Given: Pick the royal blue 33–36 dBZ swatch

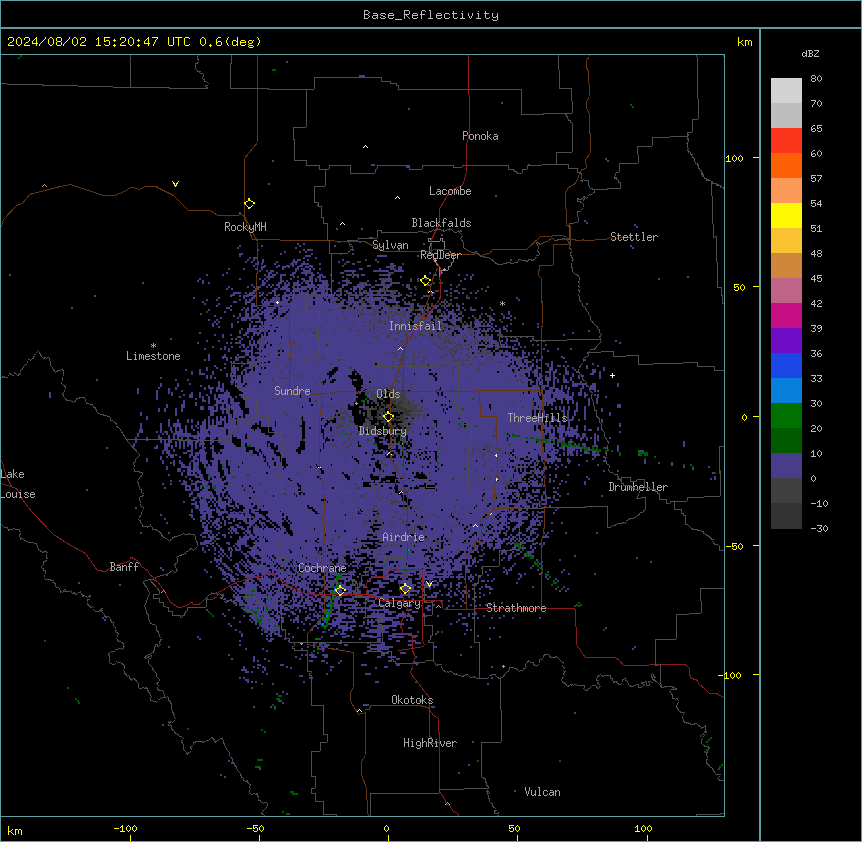Looking at the screenshot, I should click(786, 365).
